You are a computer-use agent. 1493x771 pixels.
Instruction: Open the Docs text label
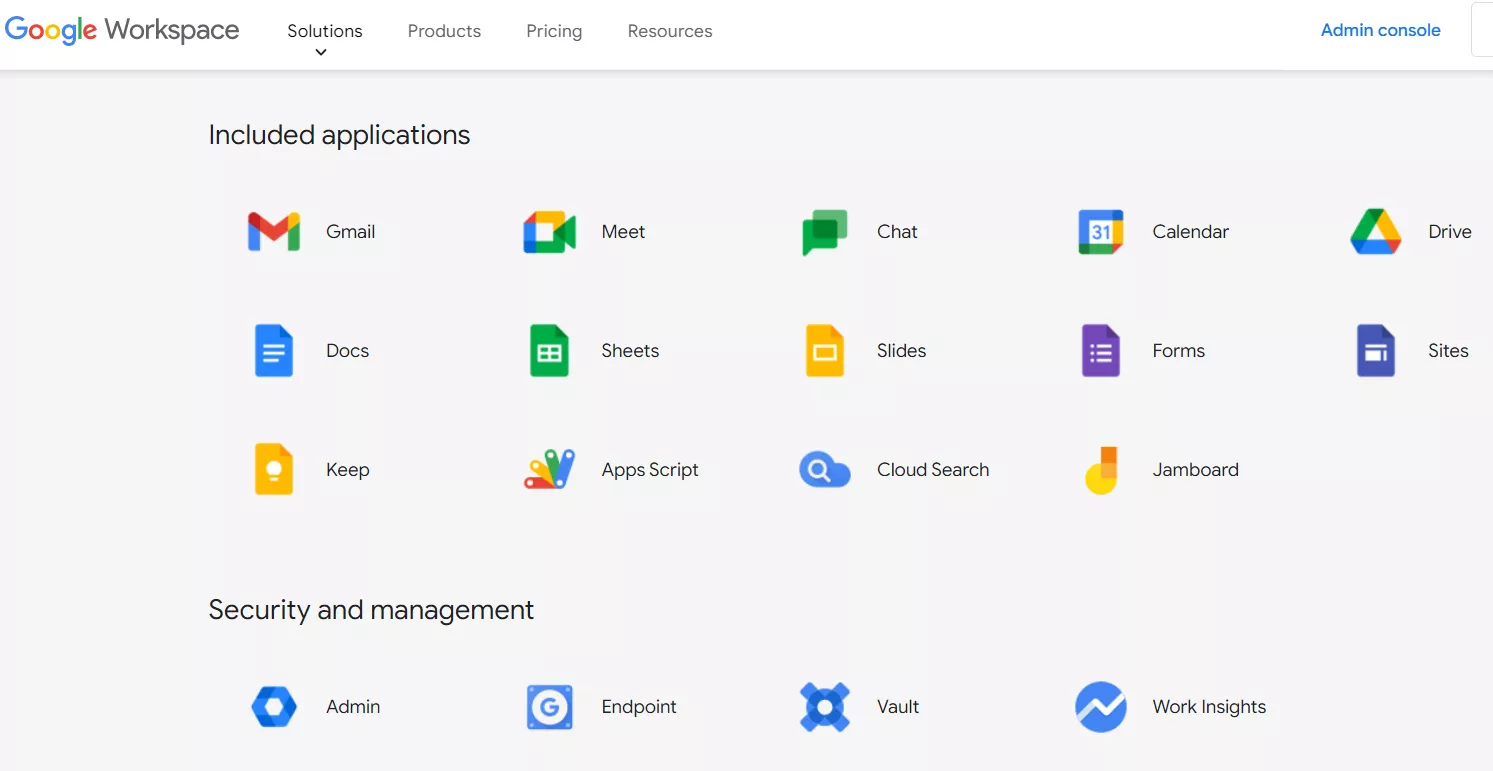[347, 351]
